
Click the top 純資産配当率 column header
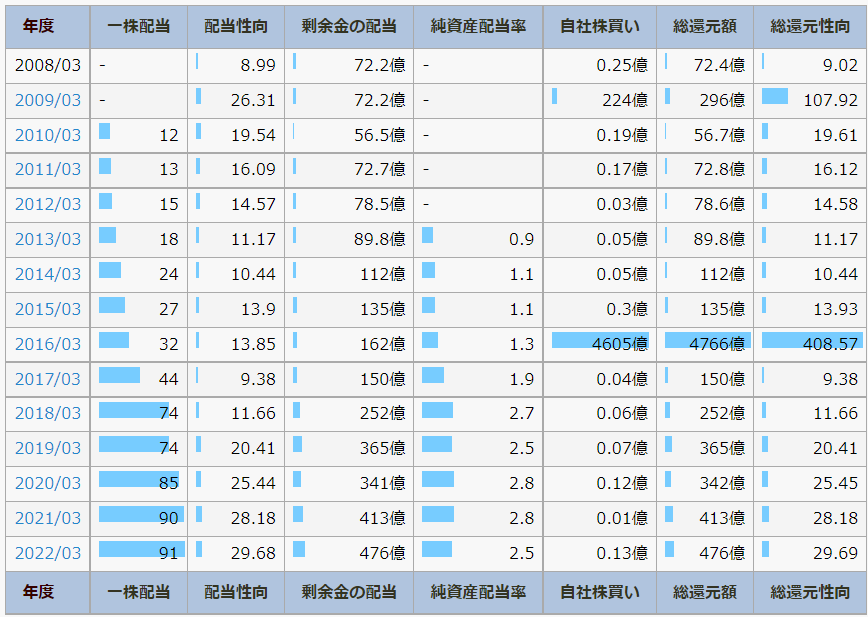pyautogui.click(x=478, y=26)
